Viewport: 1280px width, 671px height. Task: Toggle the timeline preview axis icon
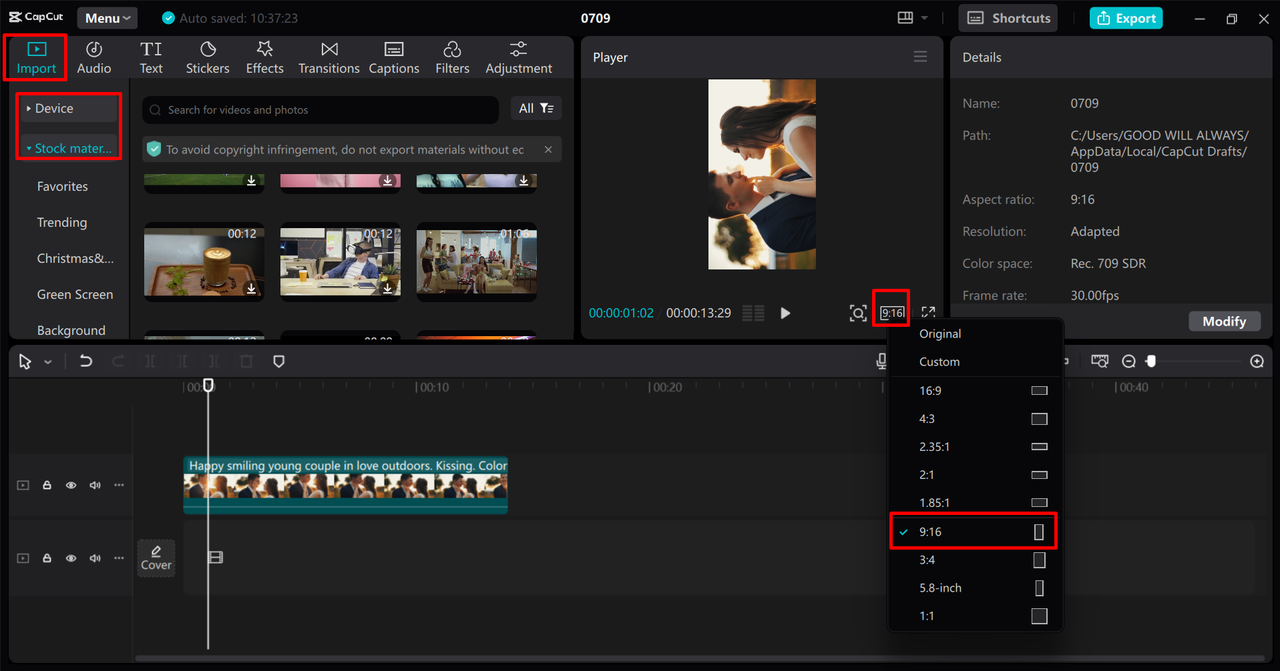pos(1100,362)
